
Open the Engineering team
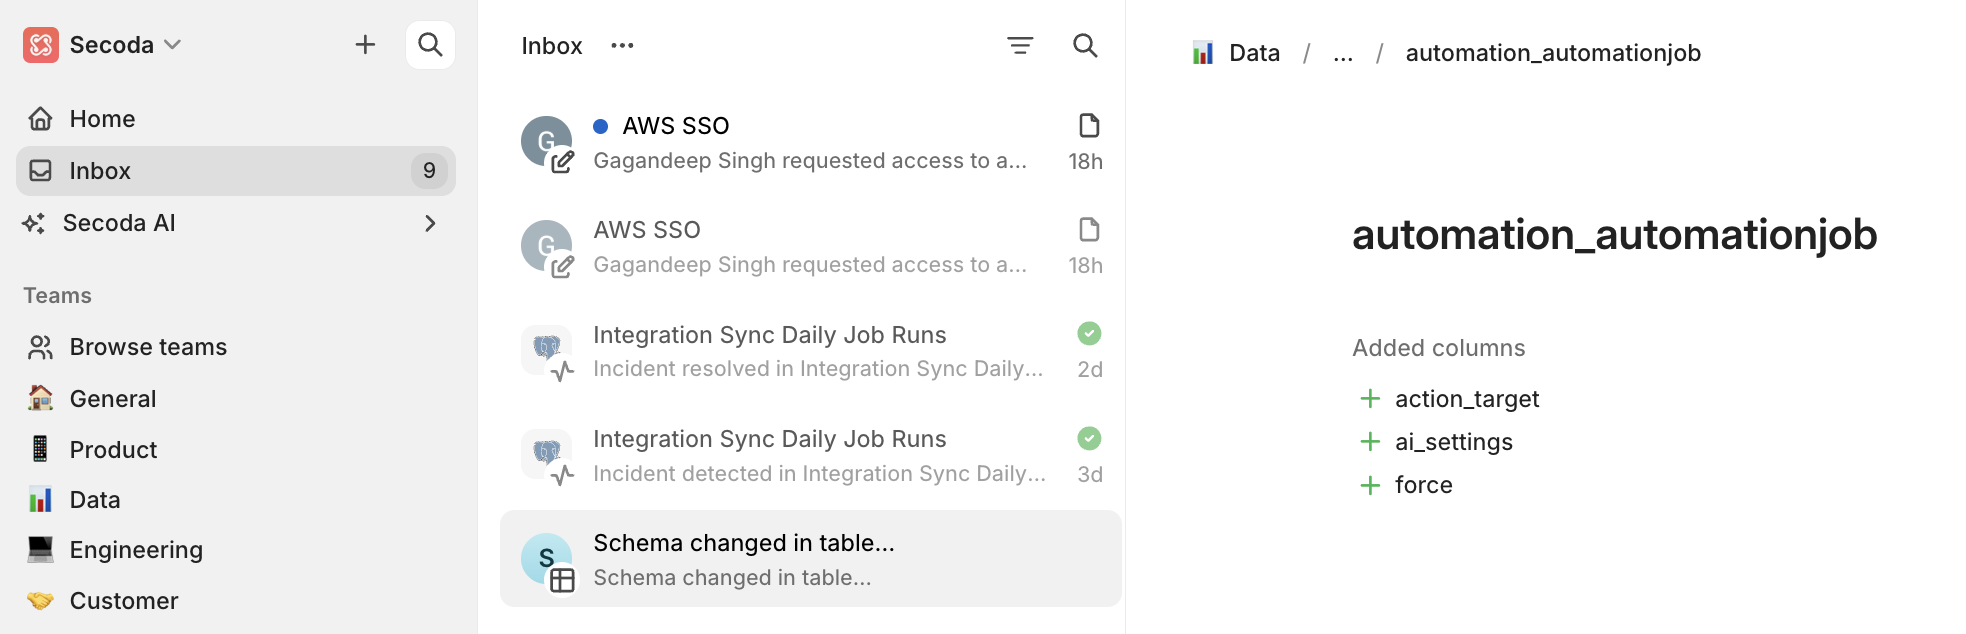click(x=136, y=550)
